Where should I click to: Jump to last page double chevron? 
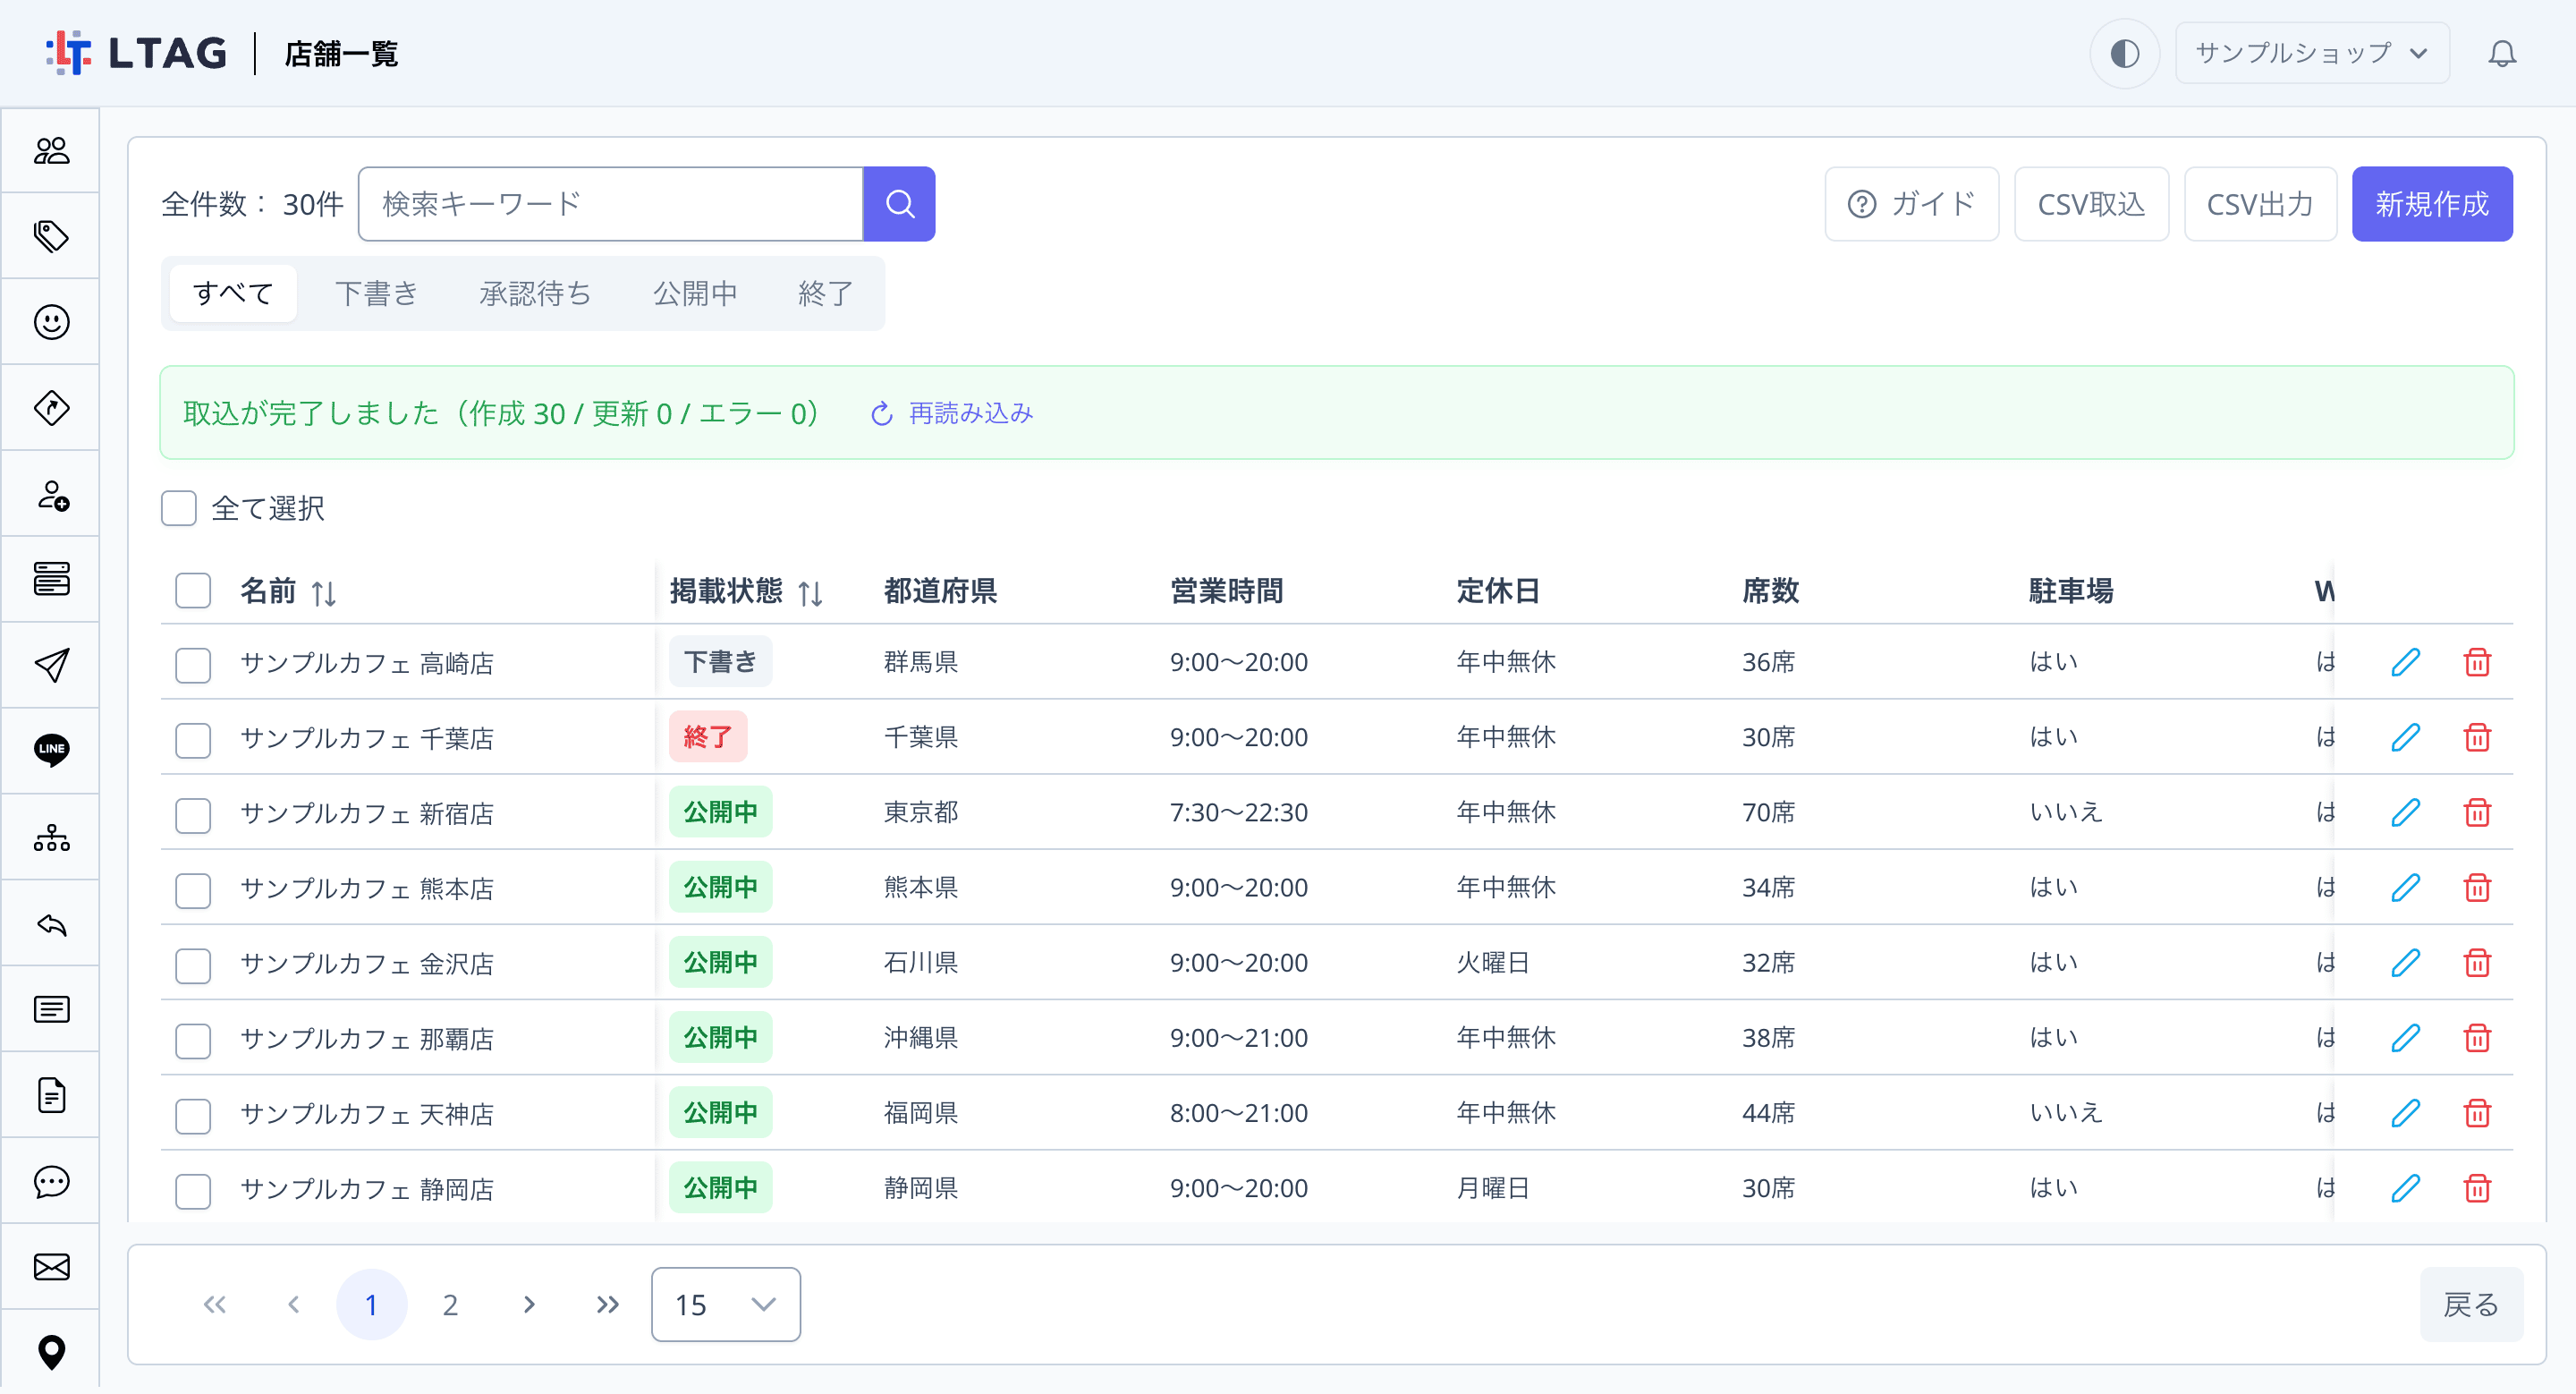(607, 1304)
